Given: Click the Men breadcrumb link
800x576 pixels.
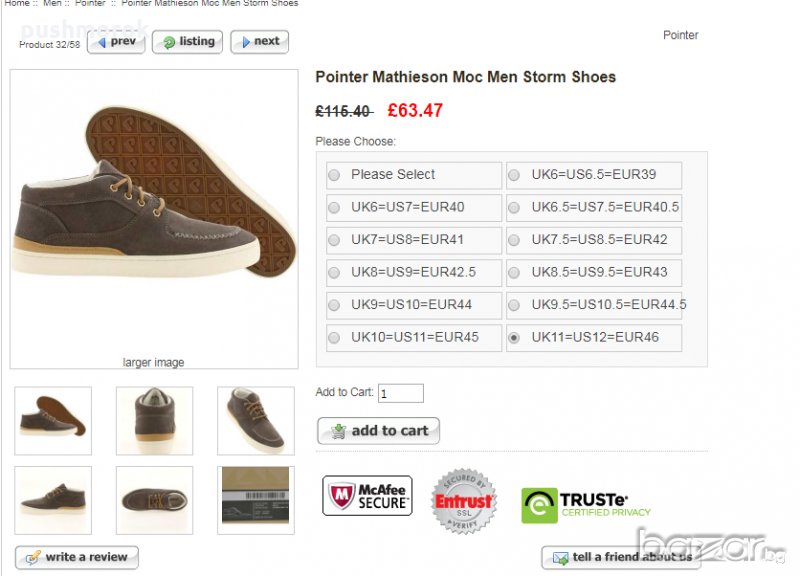Looking at the screenshot, I should (x=52, y=4).
